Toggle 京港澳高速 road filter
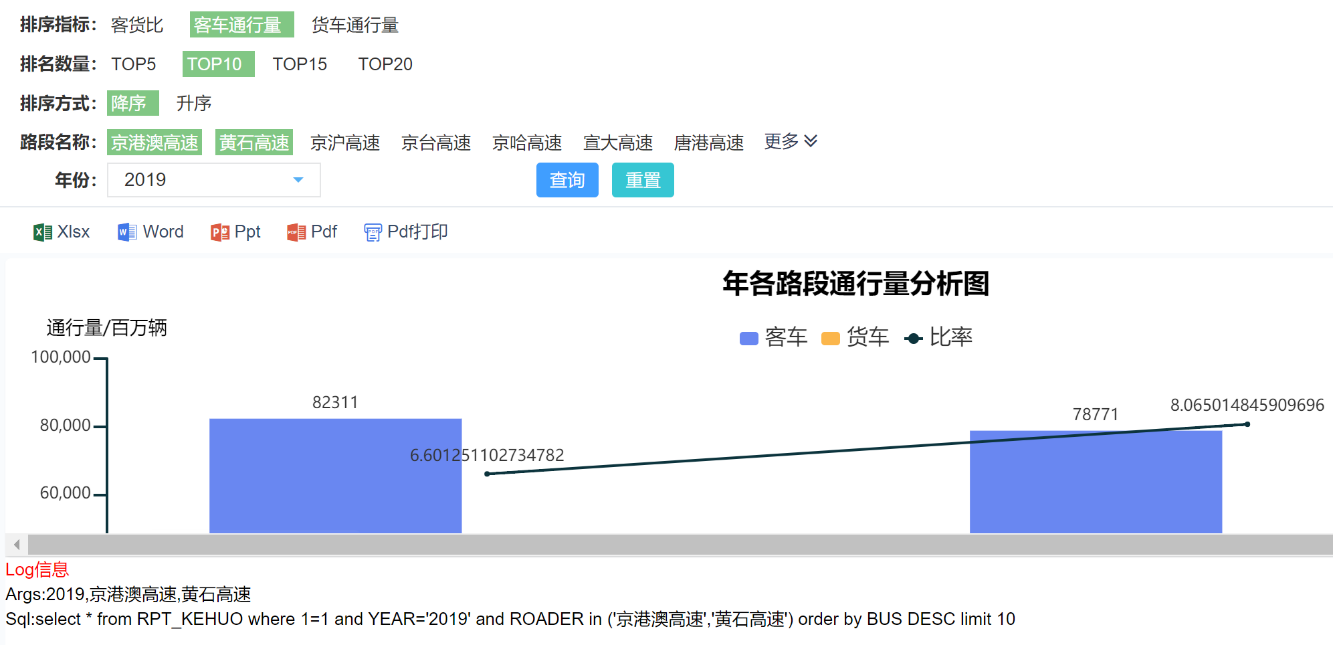The image size is (1333, 645). coord(155,142)
